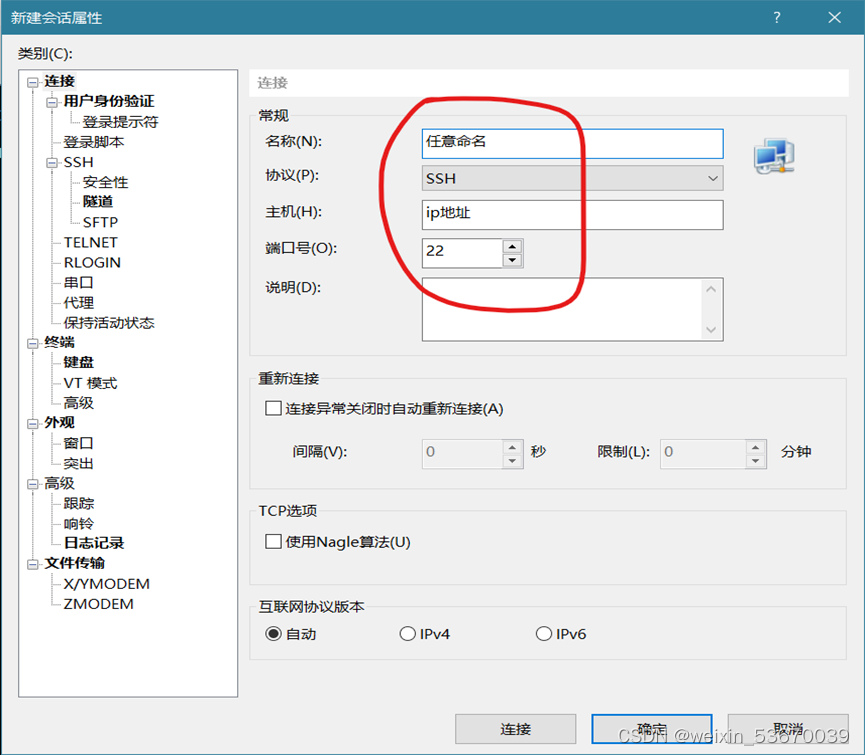This screenshot has height=755, width=865.
Task: Select ZMODEM in the tree
Action: 98,604
